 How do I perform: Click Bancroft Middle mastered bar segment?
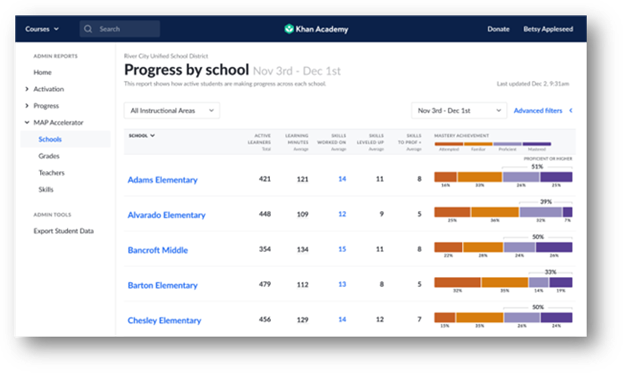(x=554, y=247)
